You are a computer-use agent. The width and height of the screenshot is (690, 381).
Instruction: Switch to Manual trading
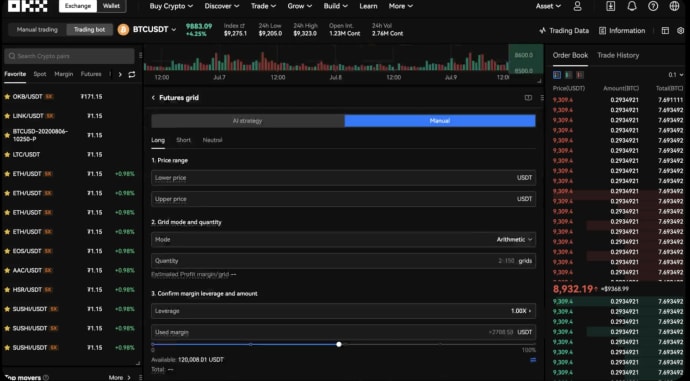[37, 29]
